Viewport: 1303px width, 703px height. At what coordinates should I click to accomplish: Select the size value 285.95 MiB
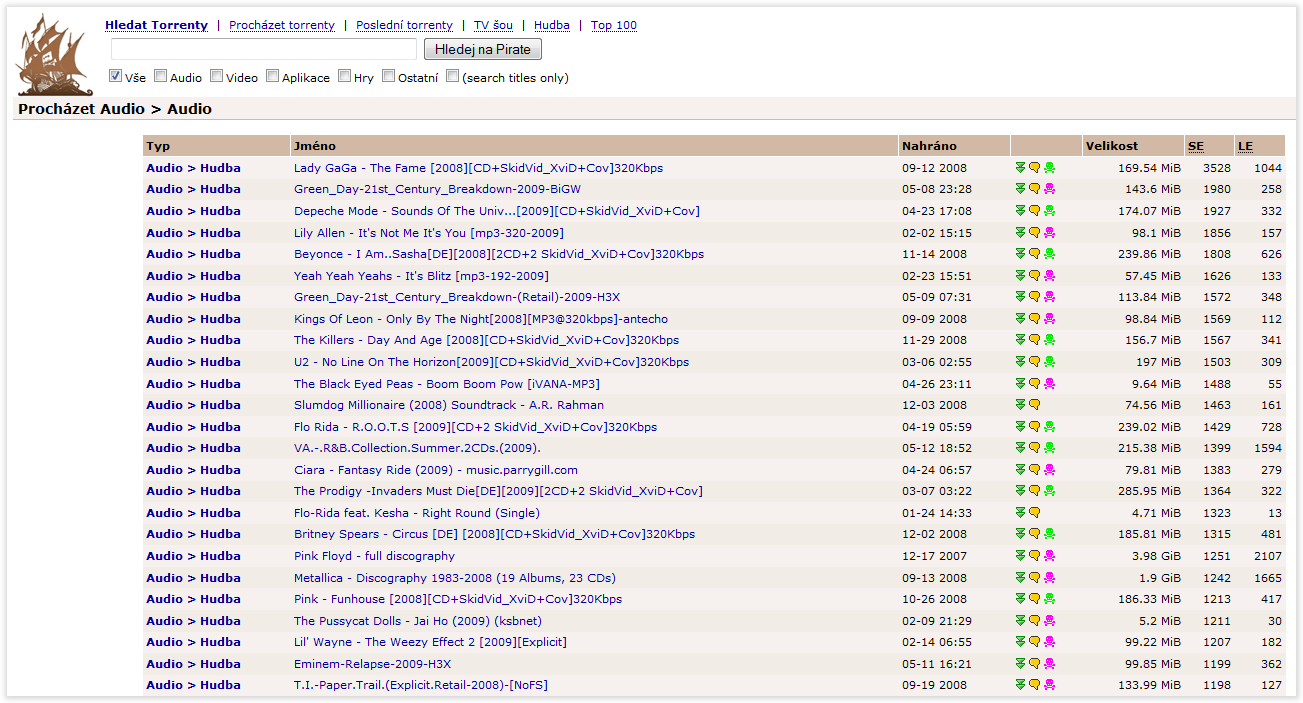(1149, 491)
